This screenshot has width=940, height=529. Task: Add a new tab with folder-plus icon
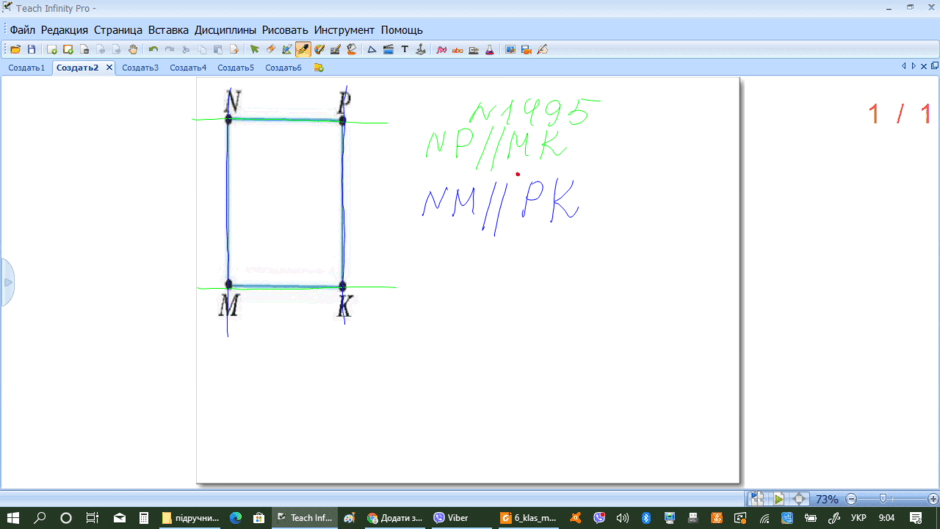pyautogui.click(x=319, y=68)
